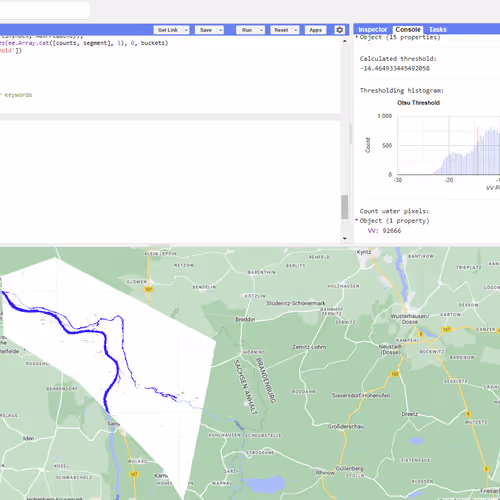Open the settings gear in the code editor toolbar

tap(339, 30)
